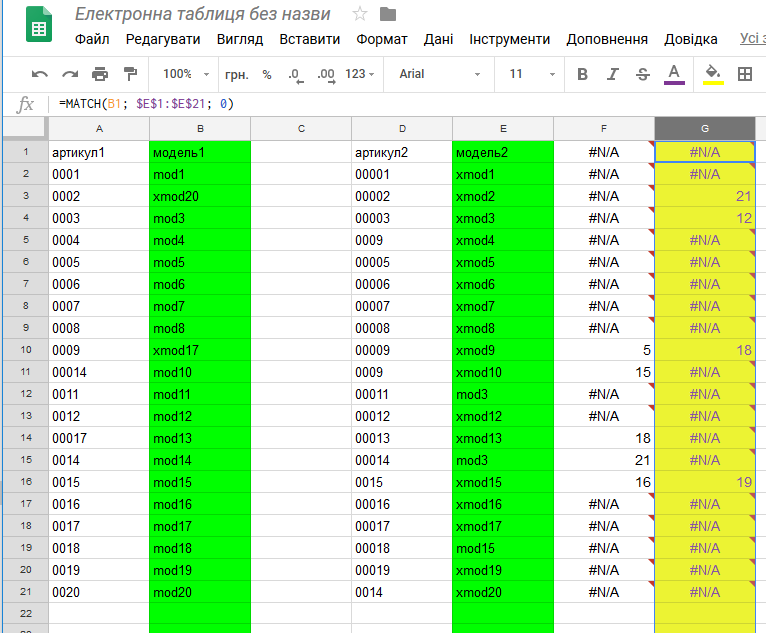Print the spreadsheet using printer icon

tap(100, 74)
